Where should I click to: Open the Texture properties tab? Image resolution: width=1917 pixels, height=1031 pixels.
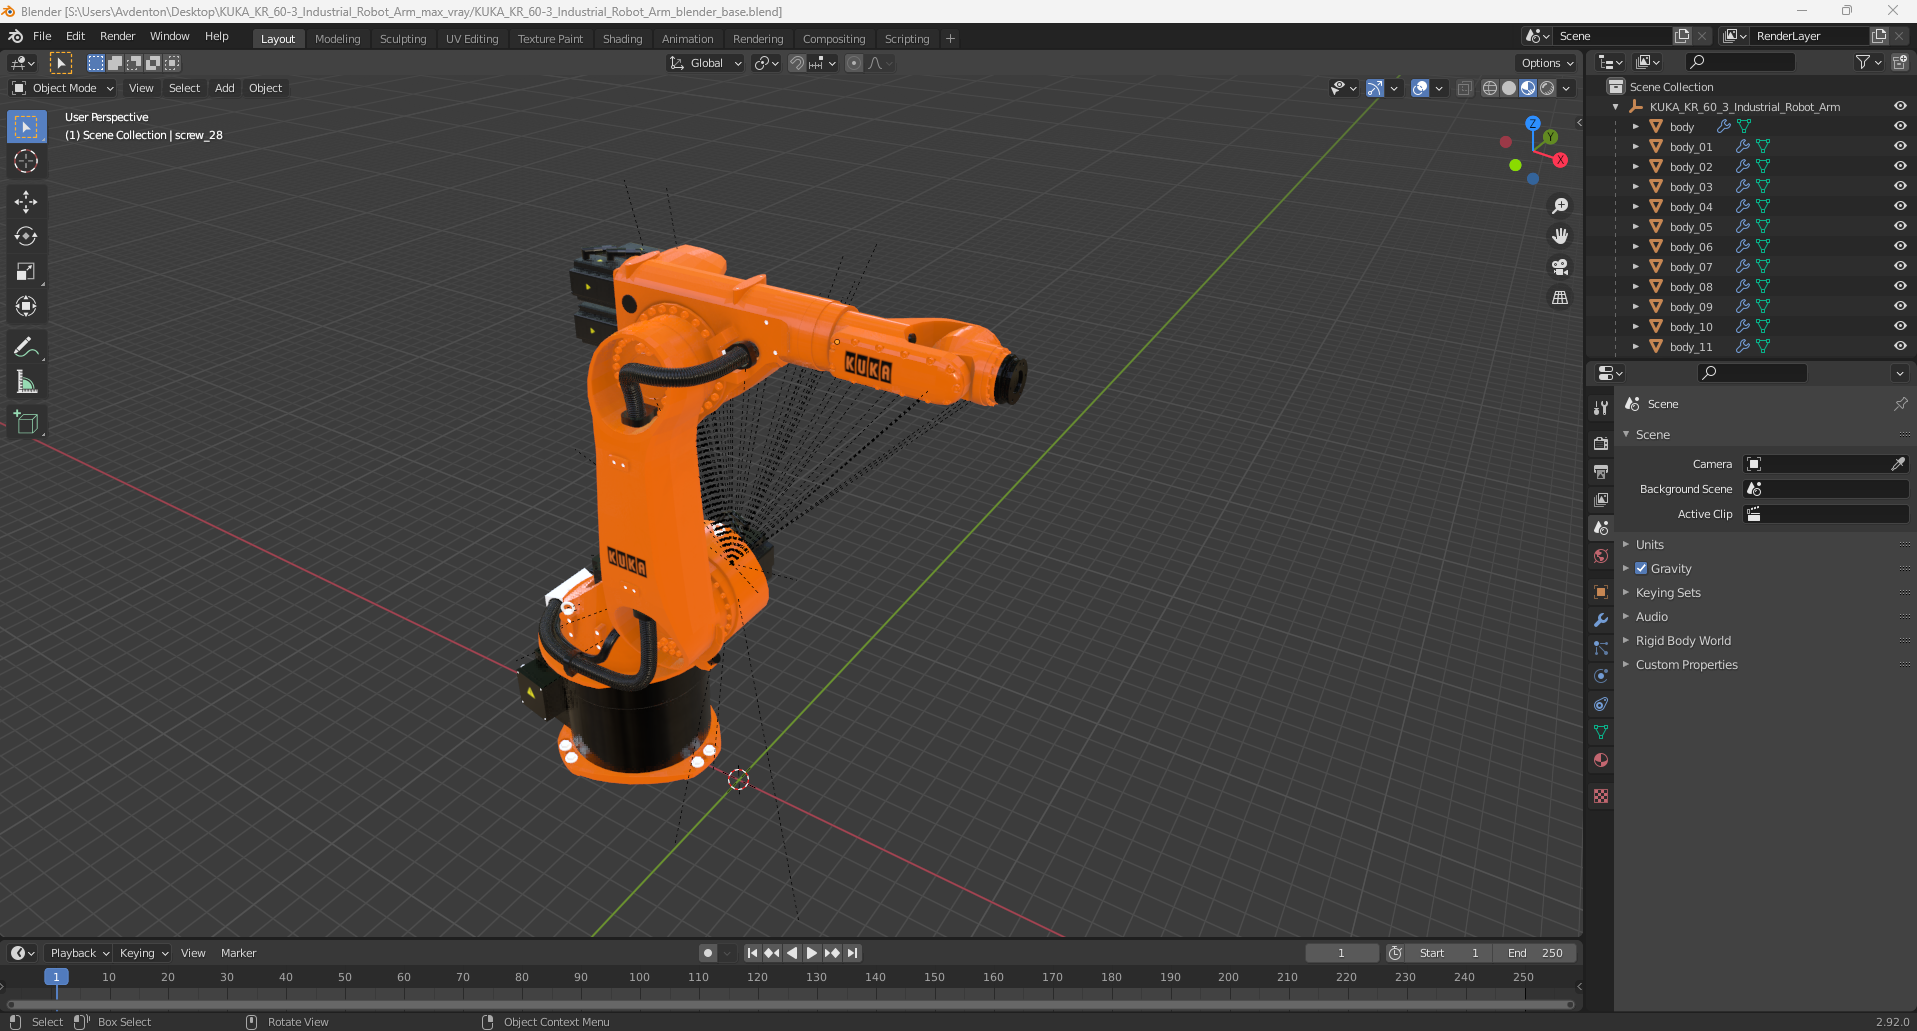tap(1601, 796)
